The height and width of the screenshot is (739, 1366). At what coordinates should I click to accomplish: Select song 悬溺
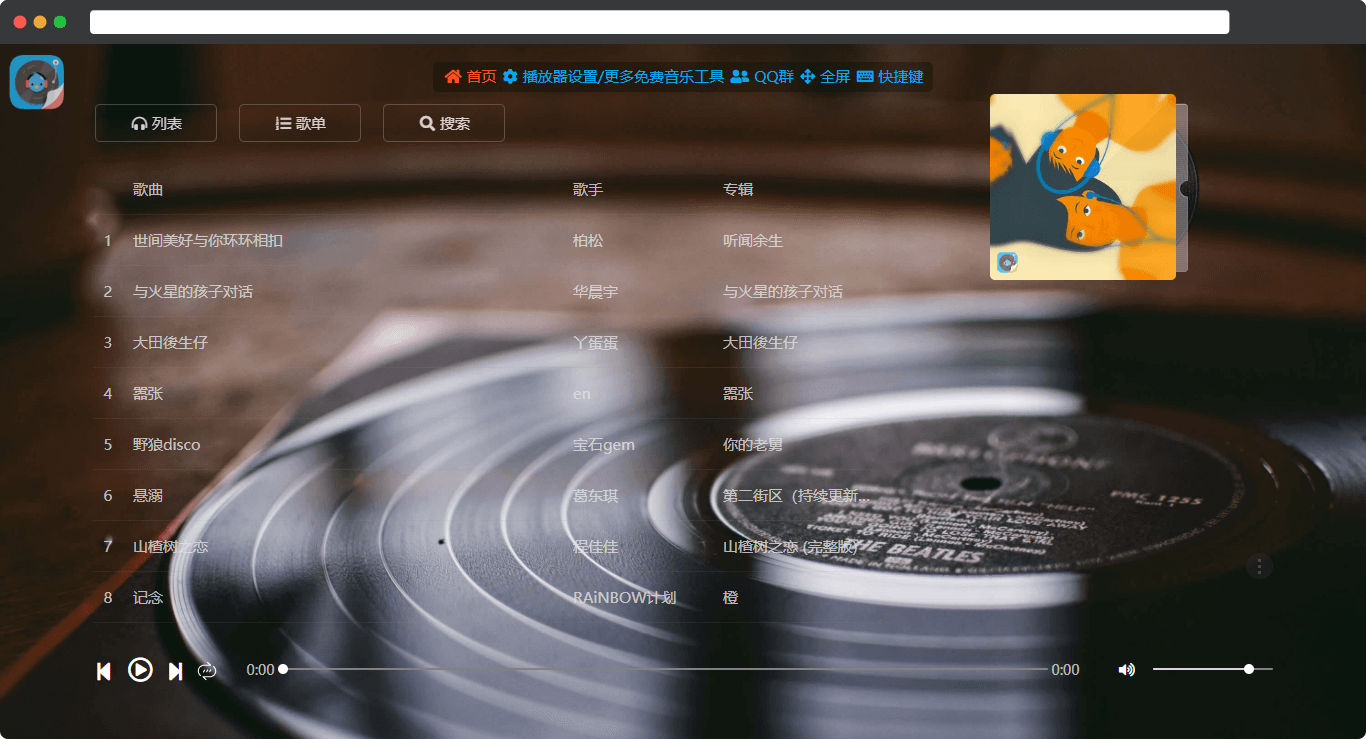coord(148,496)
